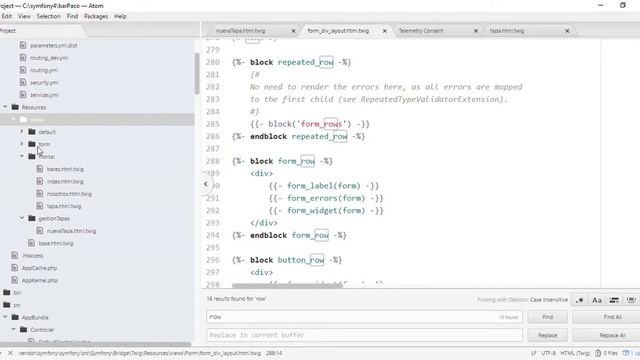
Task: Collapse the Resources folder chevron
Action: [5, 107]
